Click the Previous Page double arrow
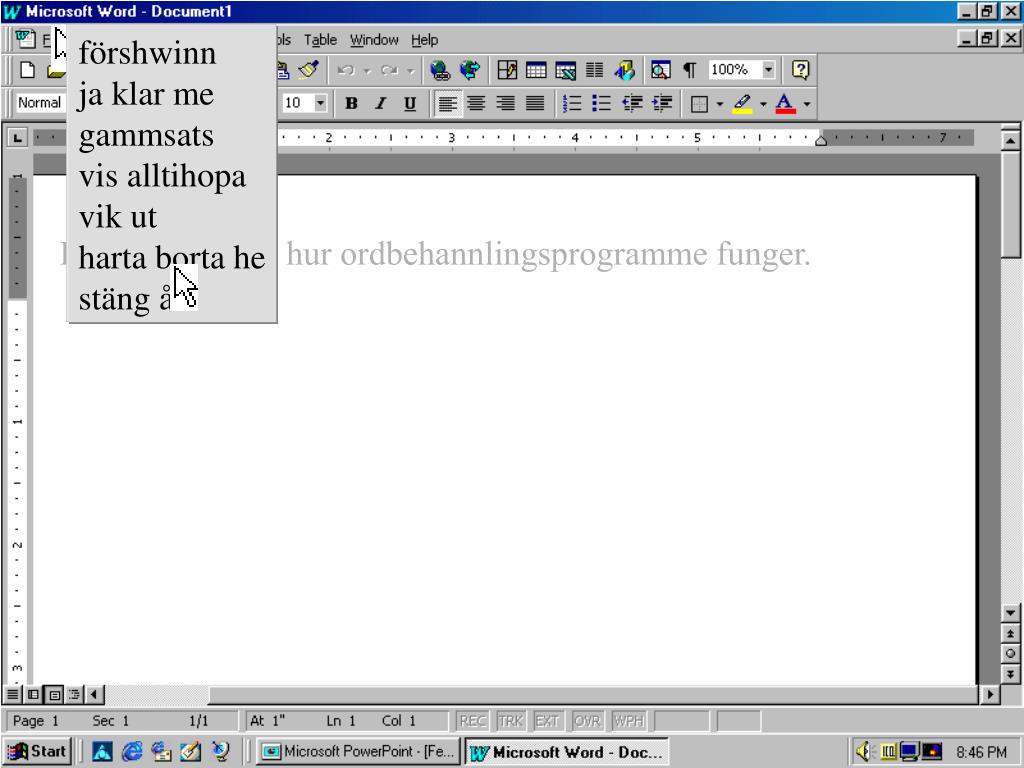Viewport: 1024px width, 768px height. tap(1010, 633)
